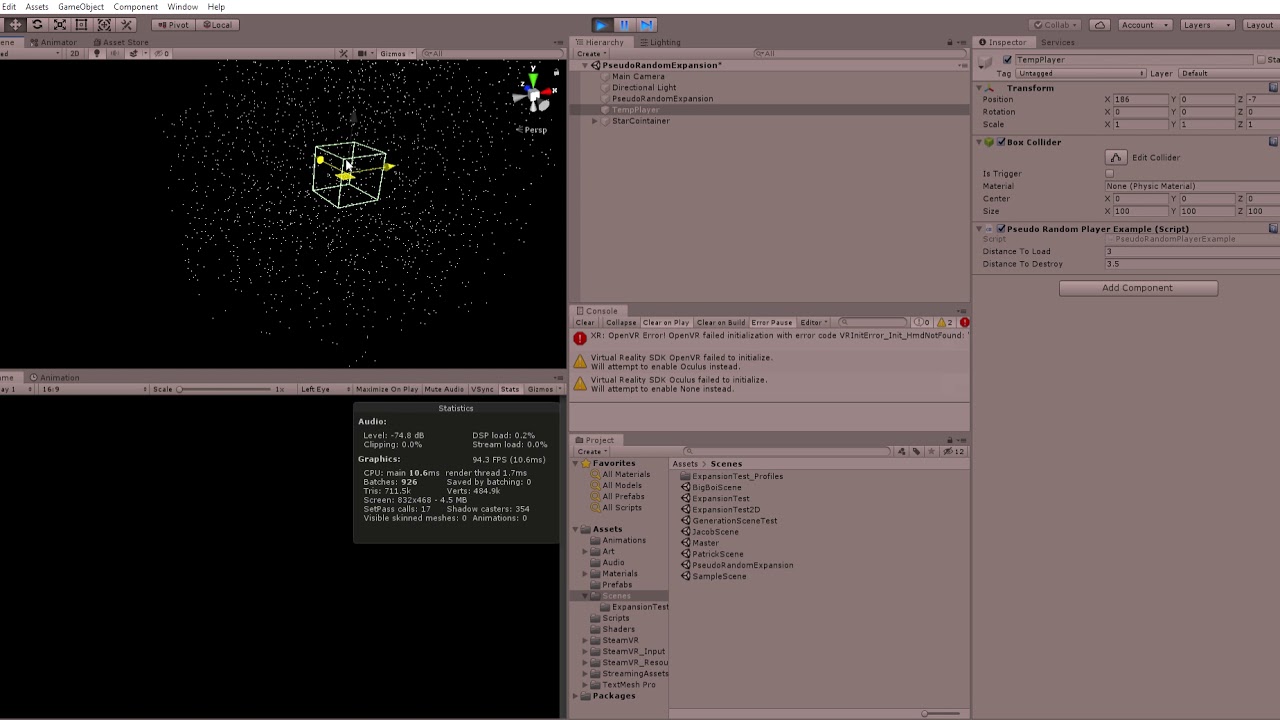
Task: Select the Rect transform tool
Action: point(81,24)
